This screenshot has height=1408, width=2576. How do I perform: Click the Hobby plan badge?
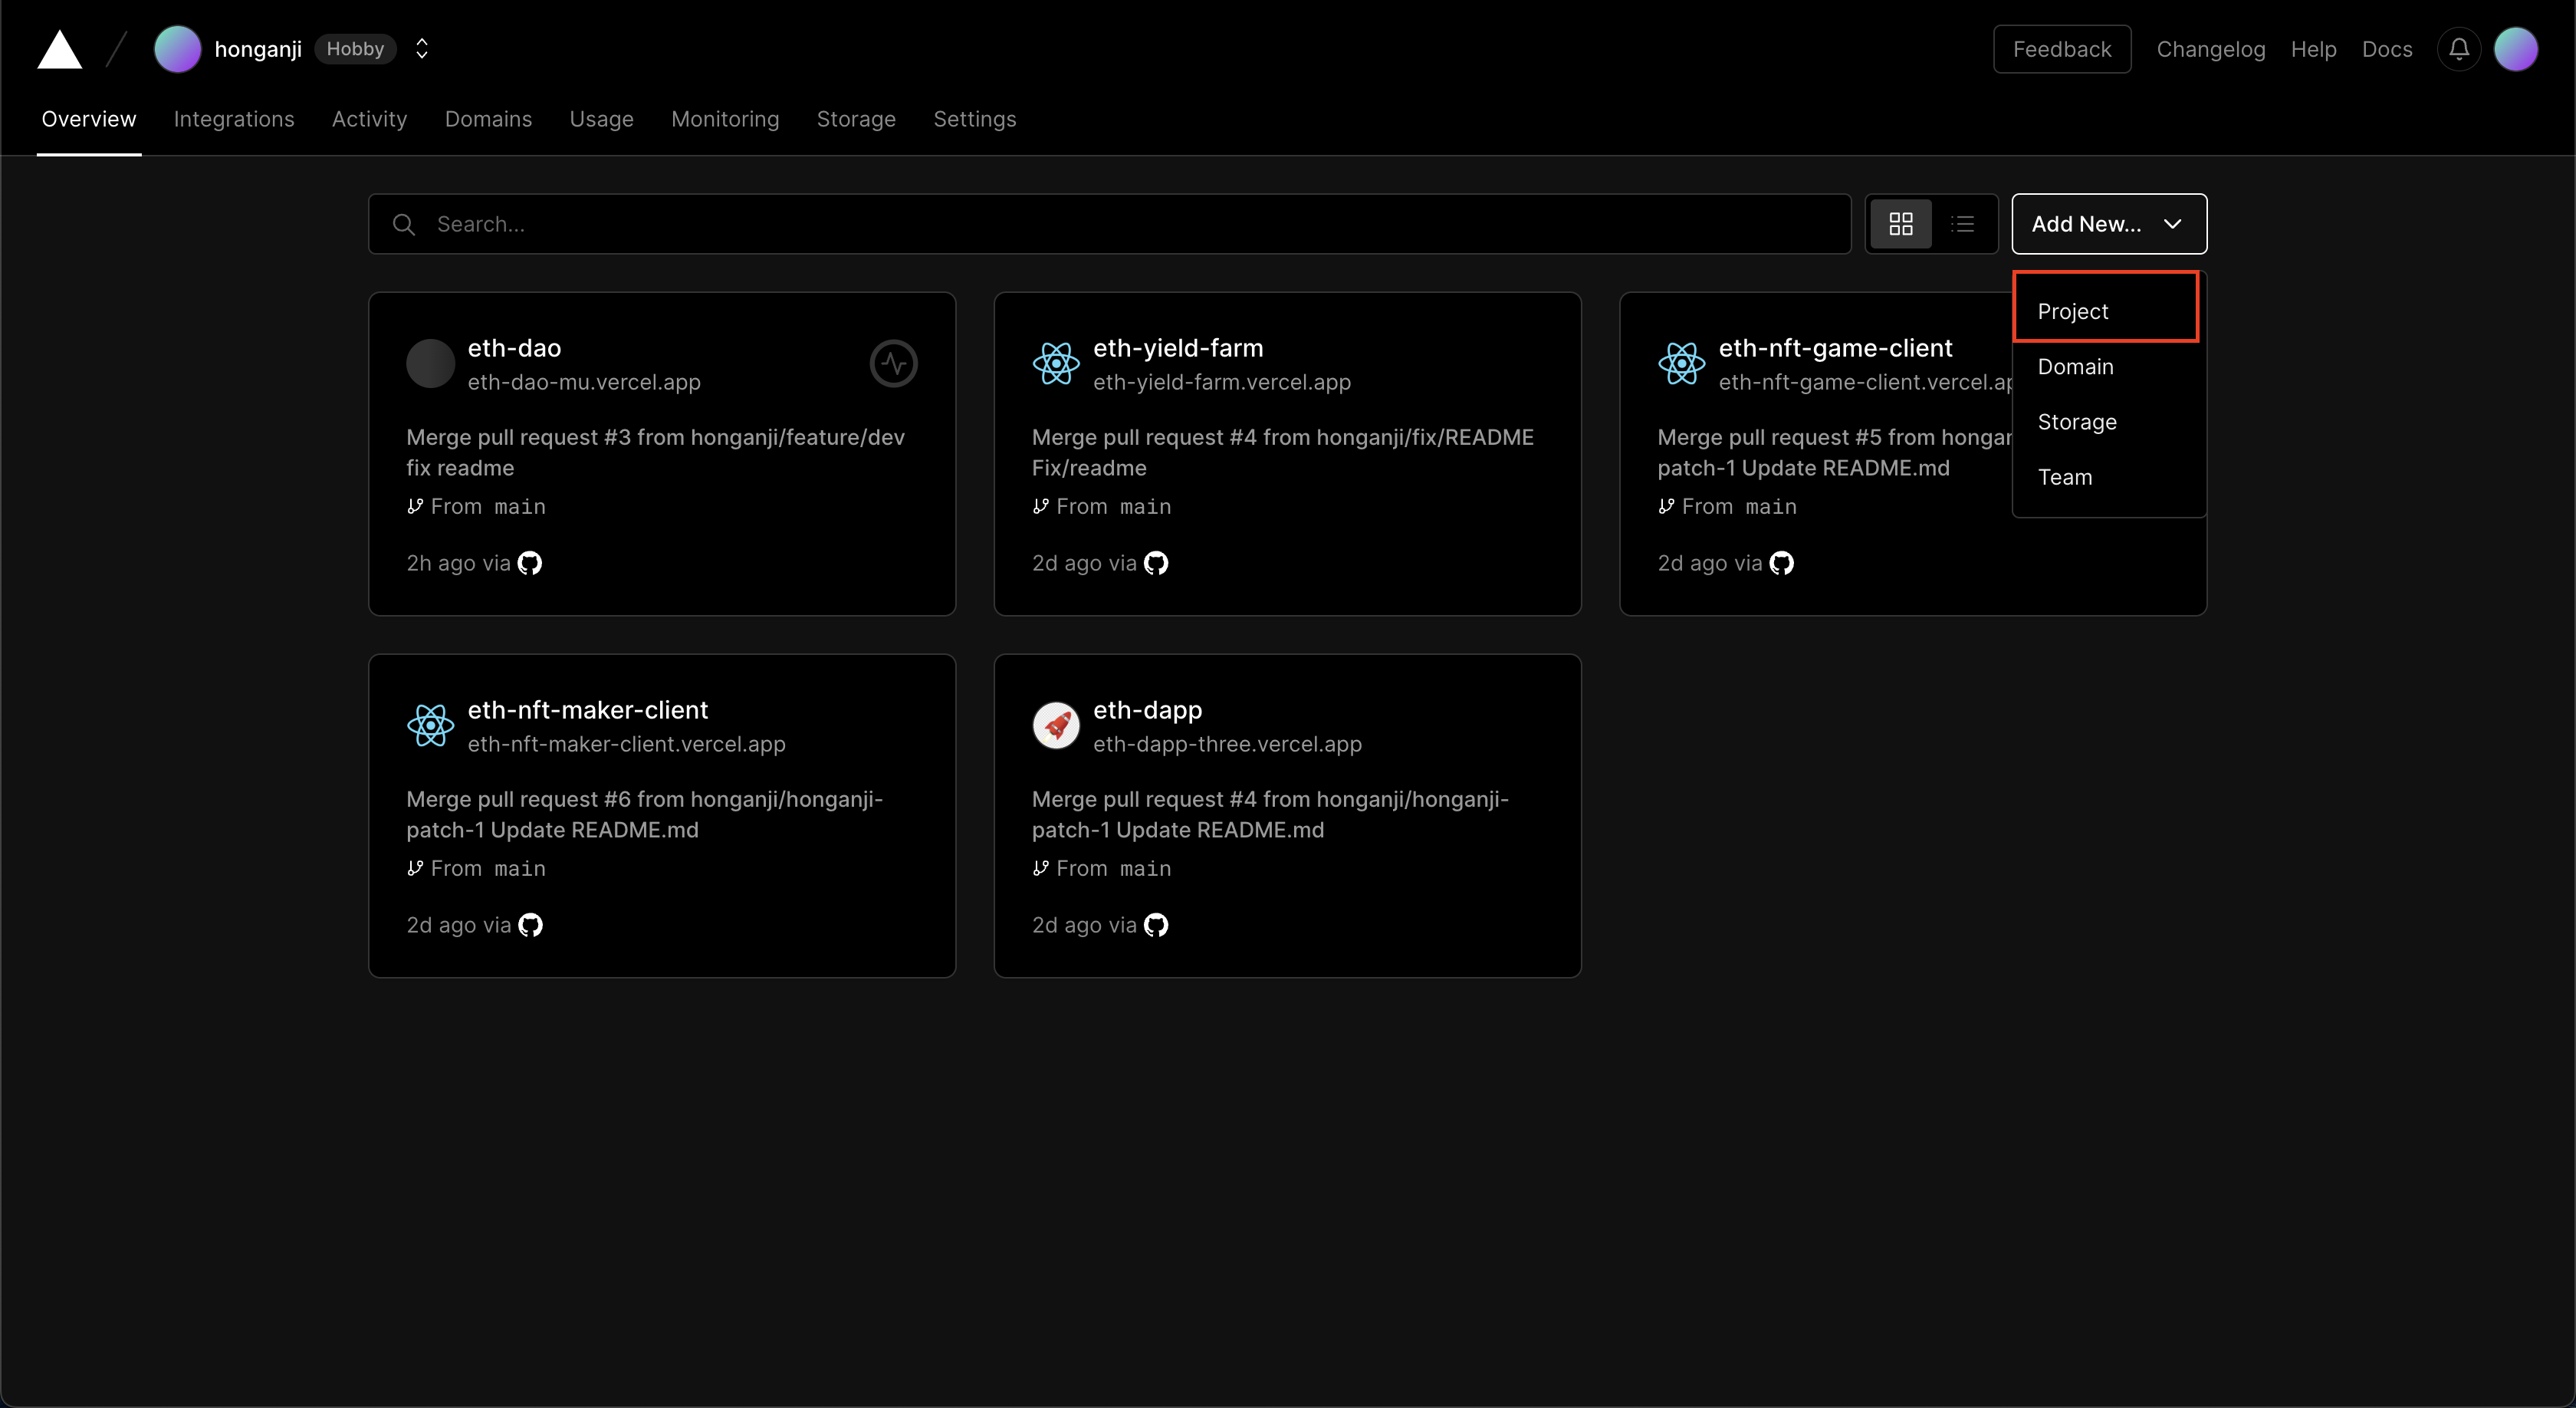[355, 49]
